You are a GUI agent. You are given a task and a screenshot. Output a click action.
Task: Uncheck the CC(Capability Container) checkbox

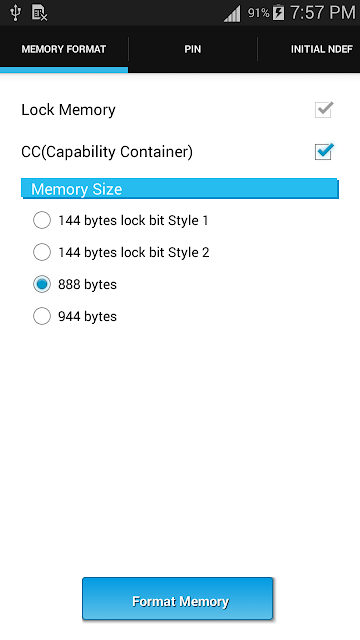(x=324, y=151)
